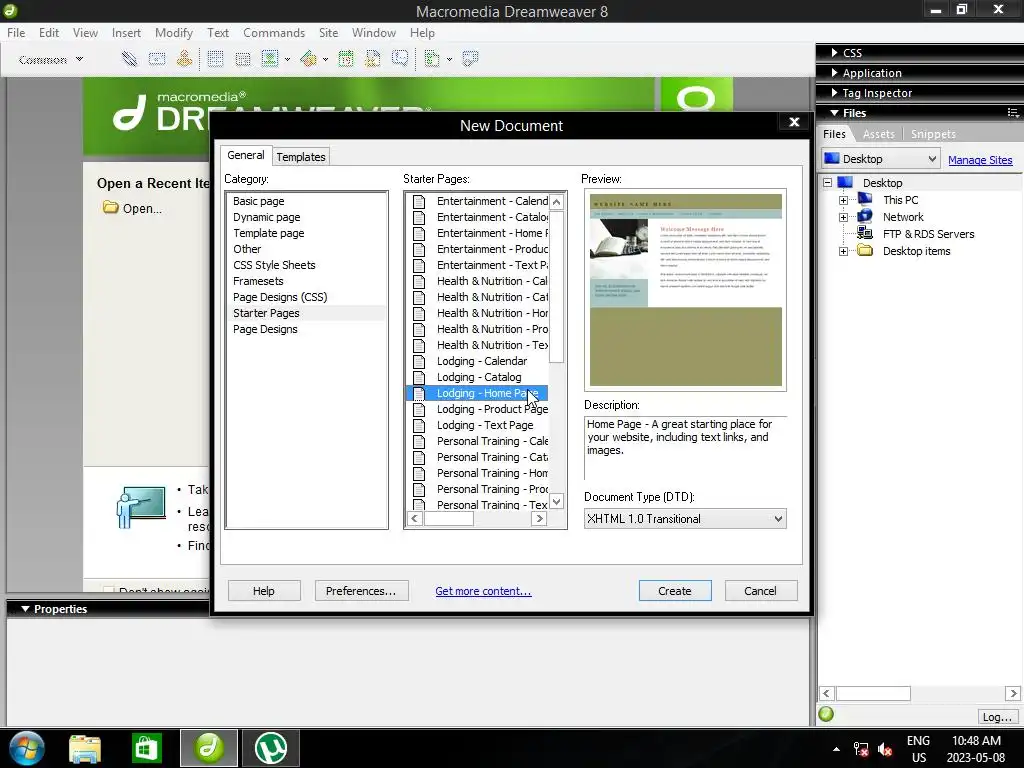1024x768 pixels.
Task: Click the Comment toolbar icon
Action: pos(400,59)
